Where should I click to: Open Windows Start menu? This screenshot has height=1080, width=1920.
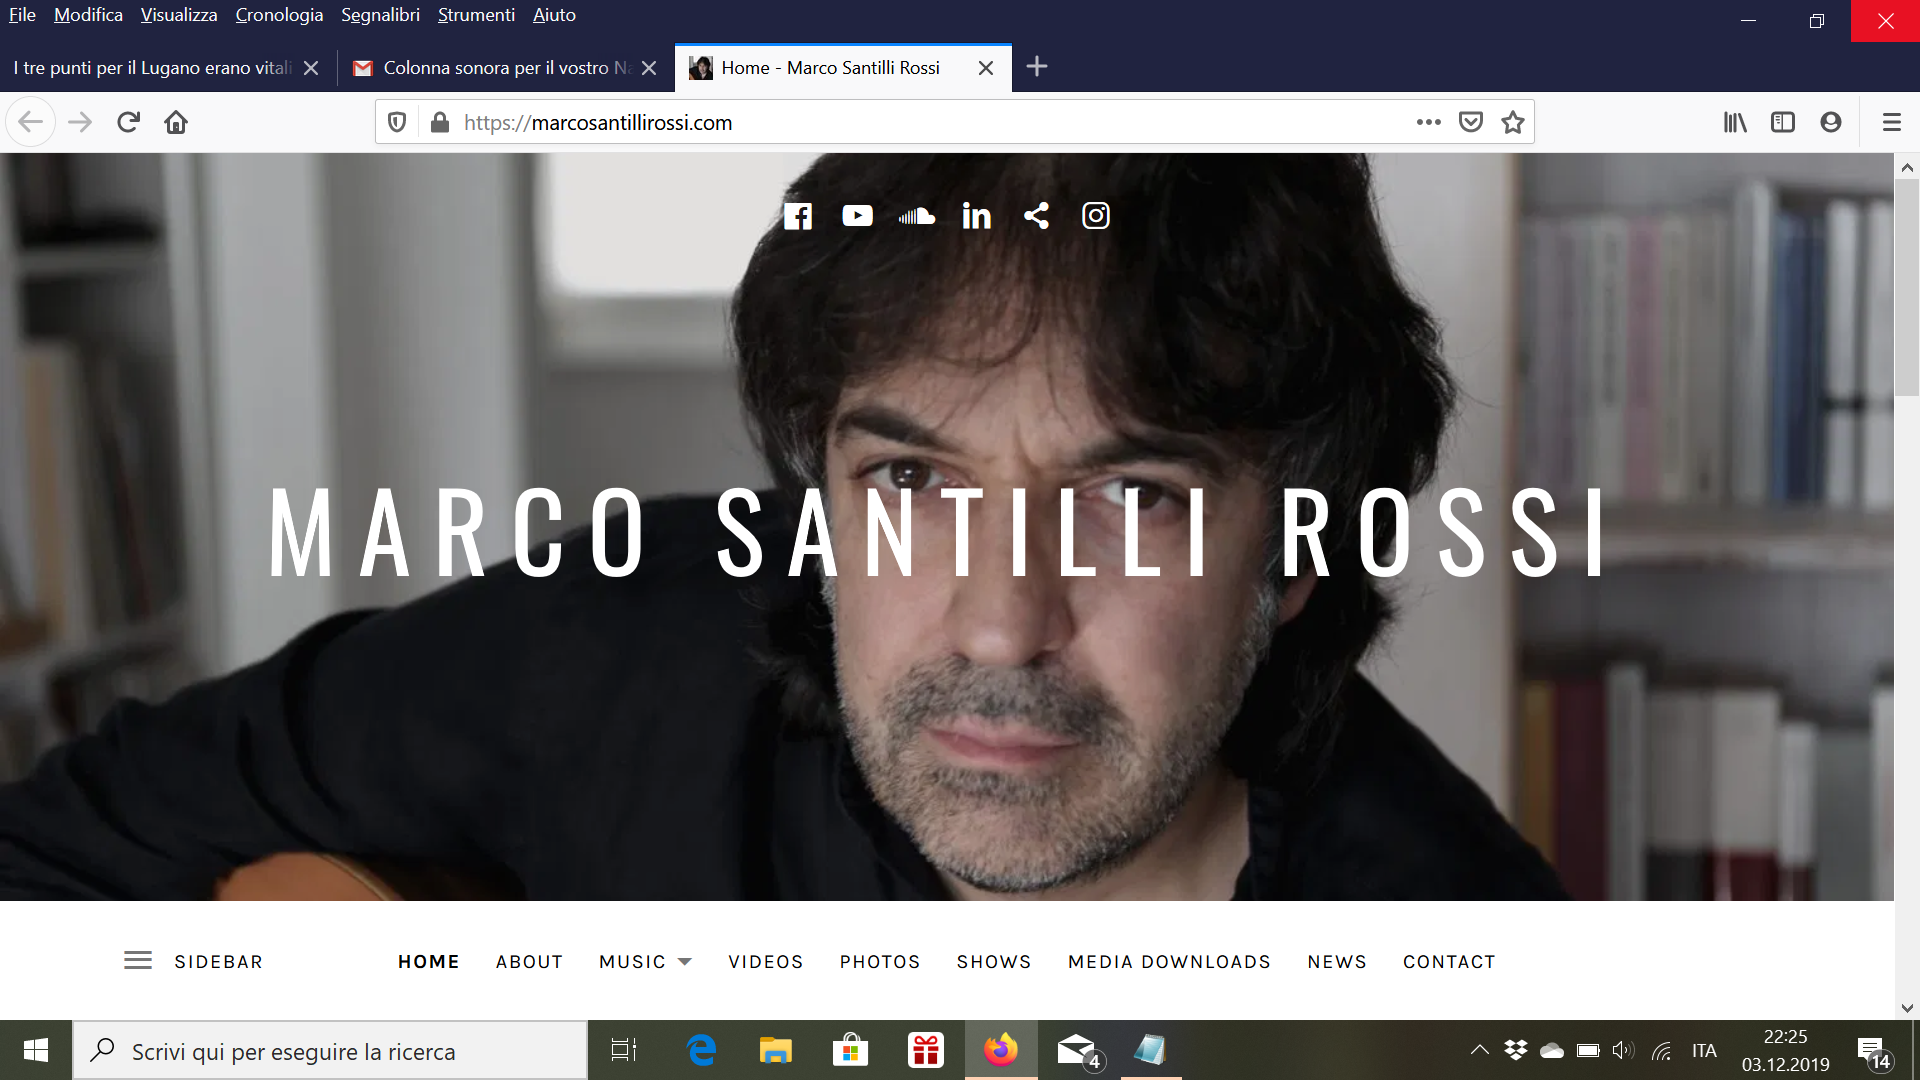click(x=36, y=1050)
